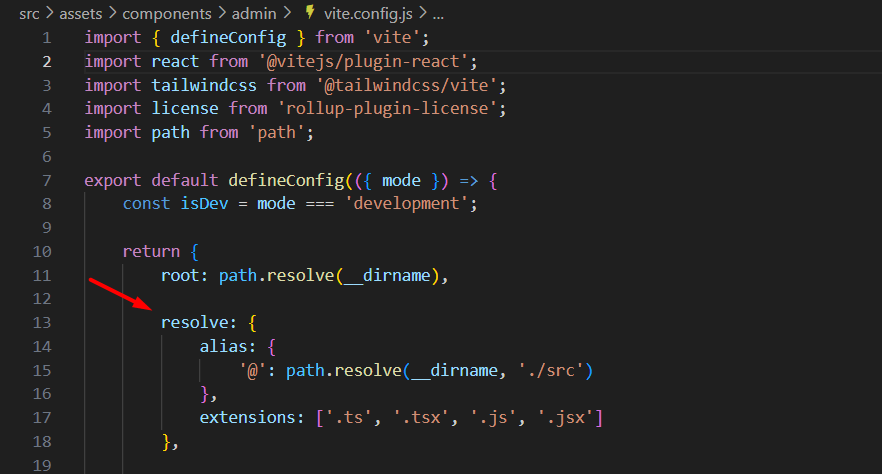Click line number 1 in the gutter
This screenshot has width=882, height=474.
pyautogui.click(x=47, y=38)
